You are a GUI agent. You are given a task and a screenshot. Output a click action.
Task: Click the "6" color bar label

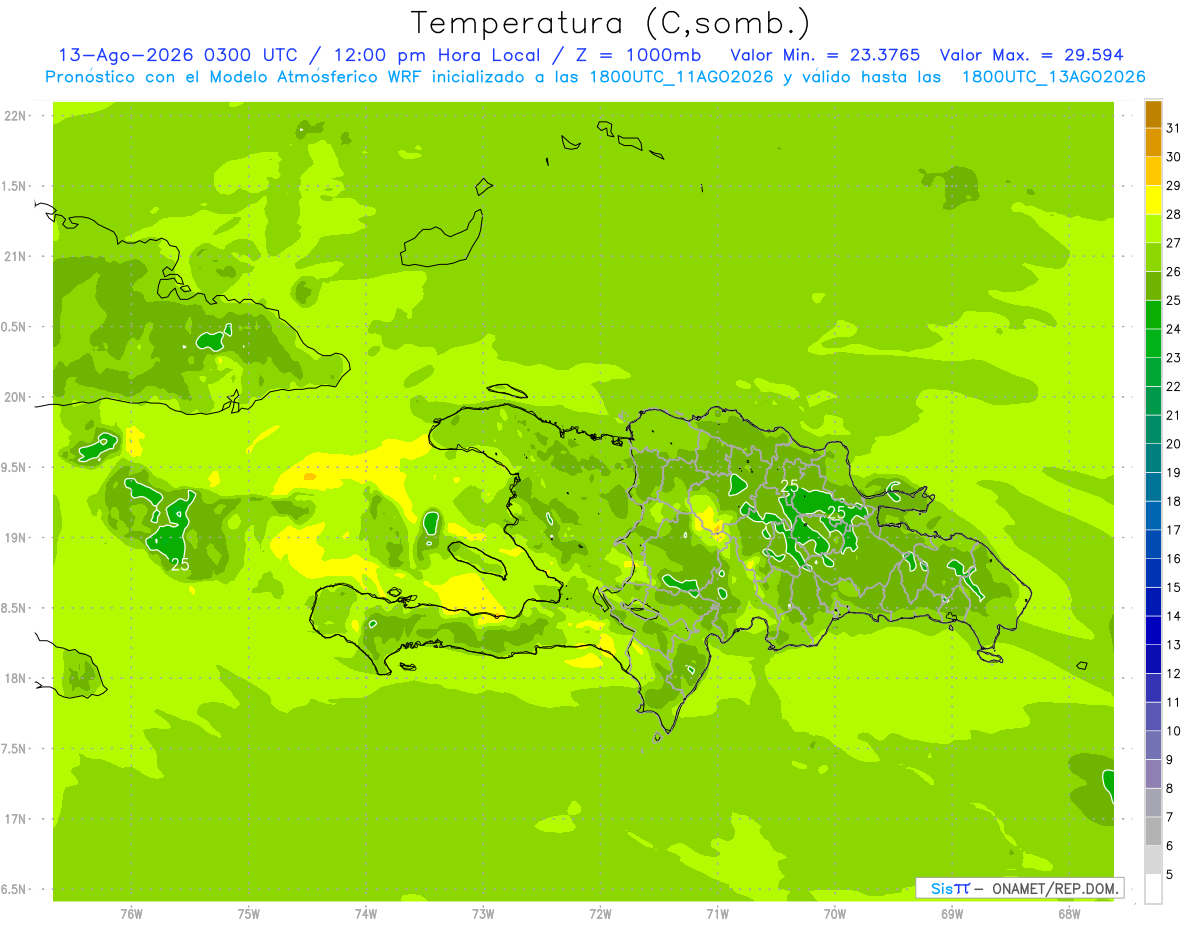tap(1169, 846)
